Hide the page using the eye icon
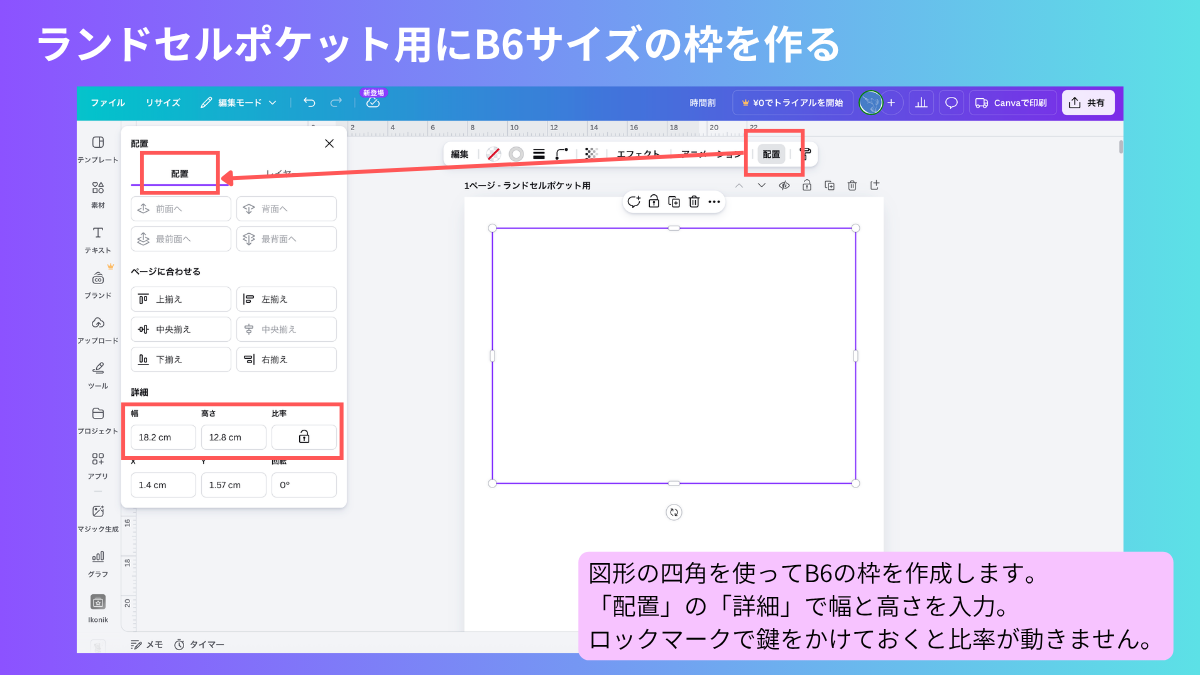The height and width of the screenshot is (675, 1200). click(785, 185)
